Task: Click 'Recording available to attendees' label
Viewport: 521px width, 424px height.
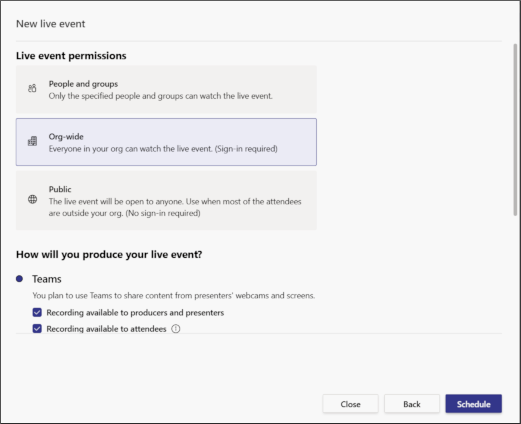Action: (106, 329)
